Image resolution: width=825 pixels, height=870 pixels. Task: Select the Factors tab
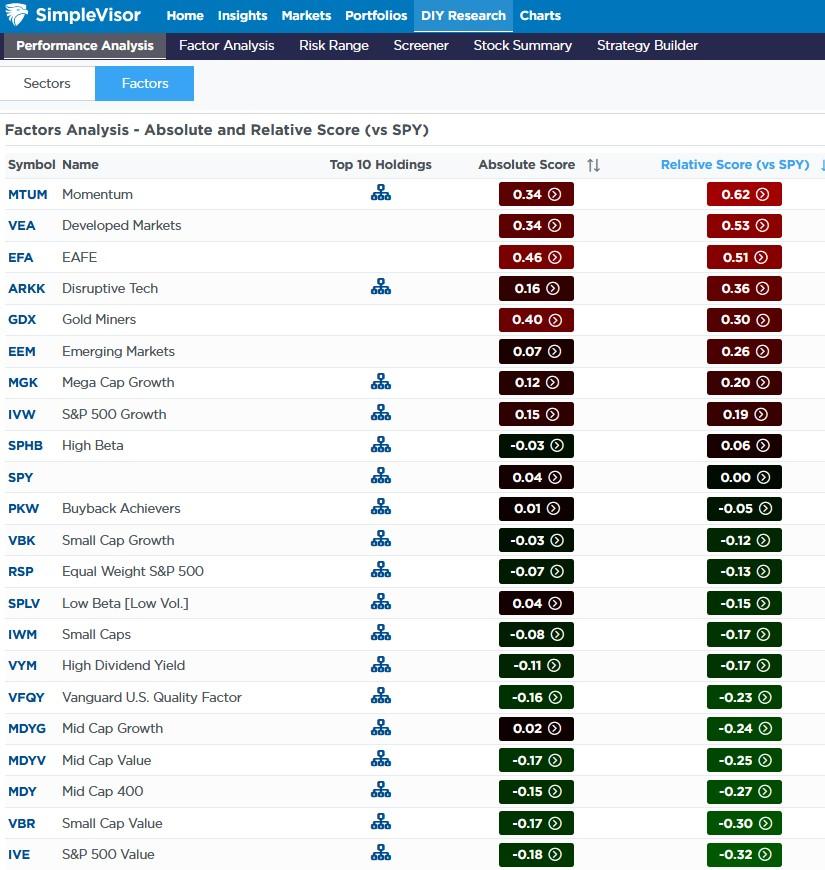(145, 84)
